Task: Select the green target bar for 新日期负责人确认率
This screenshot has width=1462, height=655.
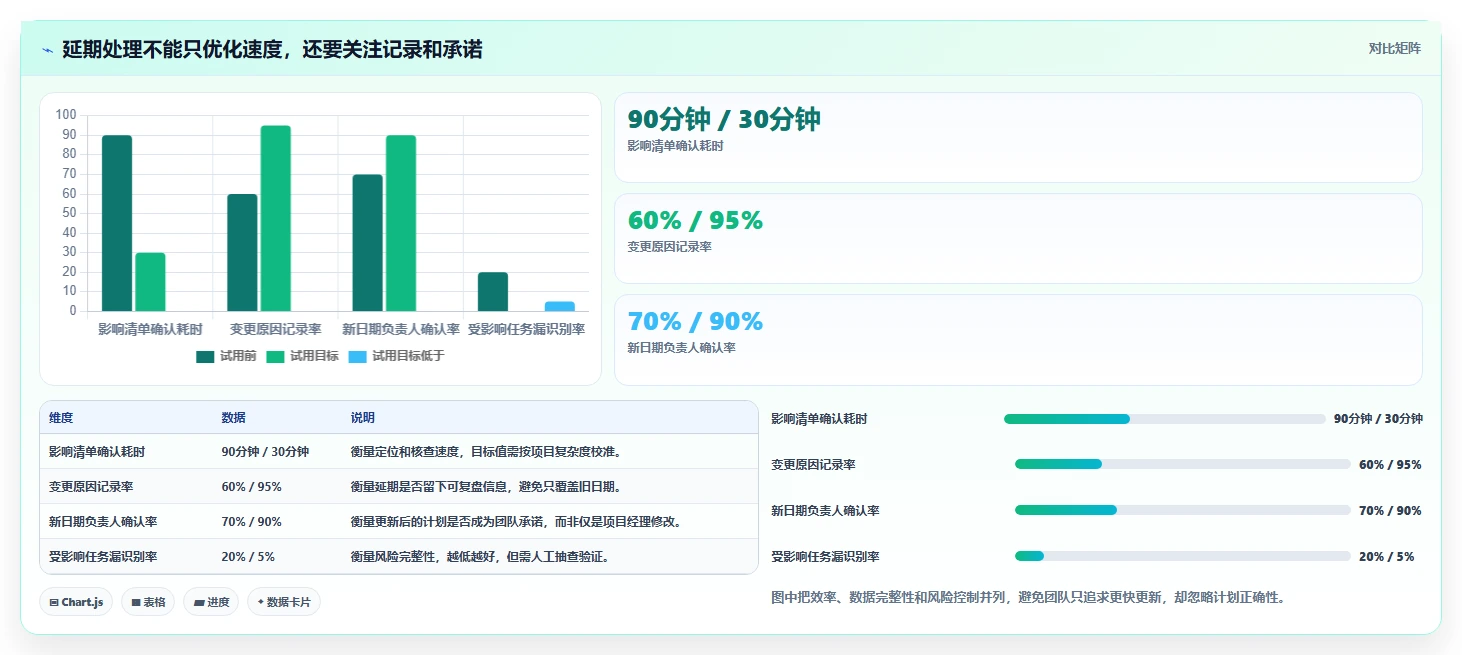Action: (401, 223)
